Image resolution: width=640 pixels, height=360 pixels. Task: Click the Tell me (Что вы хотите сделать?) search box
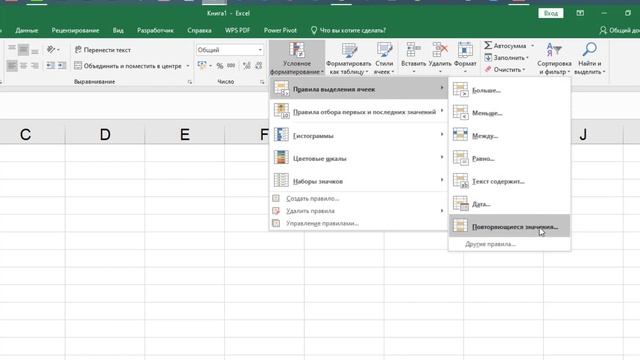click(348, 30)
